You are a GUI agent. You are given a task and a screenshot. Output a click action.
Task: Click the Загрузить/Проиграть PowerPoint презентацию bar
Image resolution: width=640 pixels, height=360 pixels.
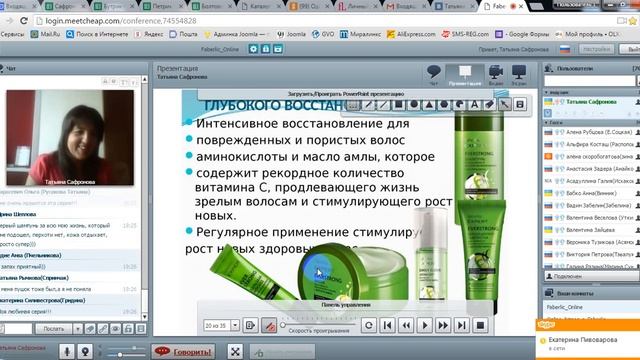[x=346, y=94]
